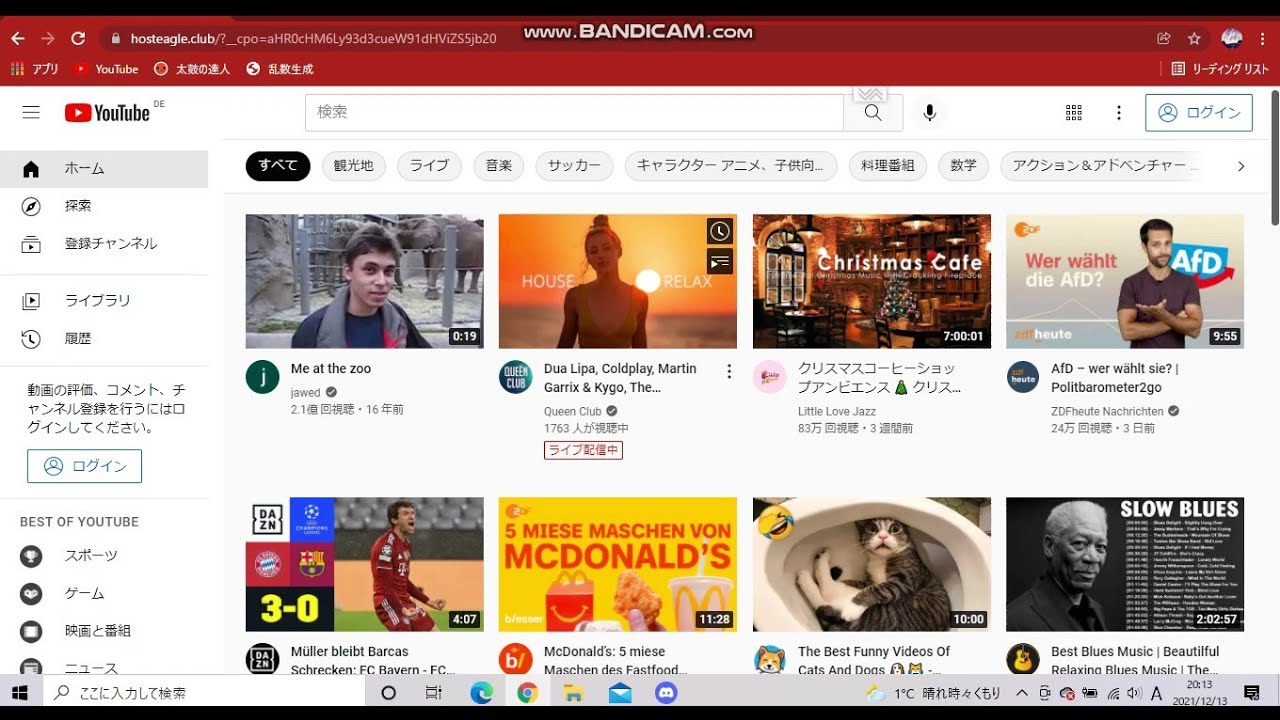1280x720 pixels.
Task: Click the ログイン button in the header
Action: coord(1199,112)
